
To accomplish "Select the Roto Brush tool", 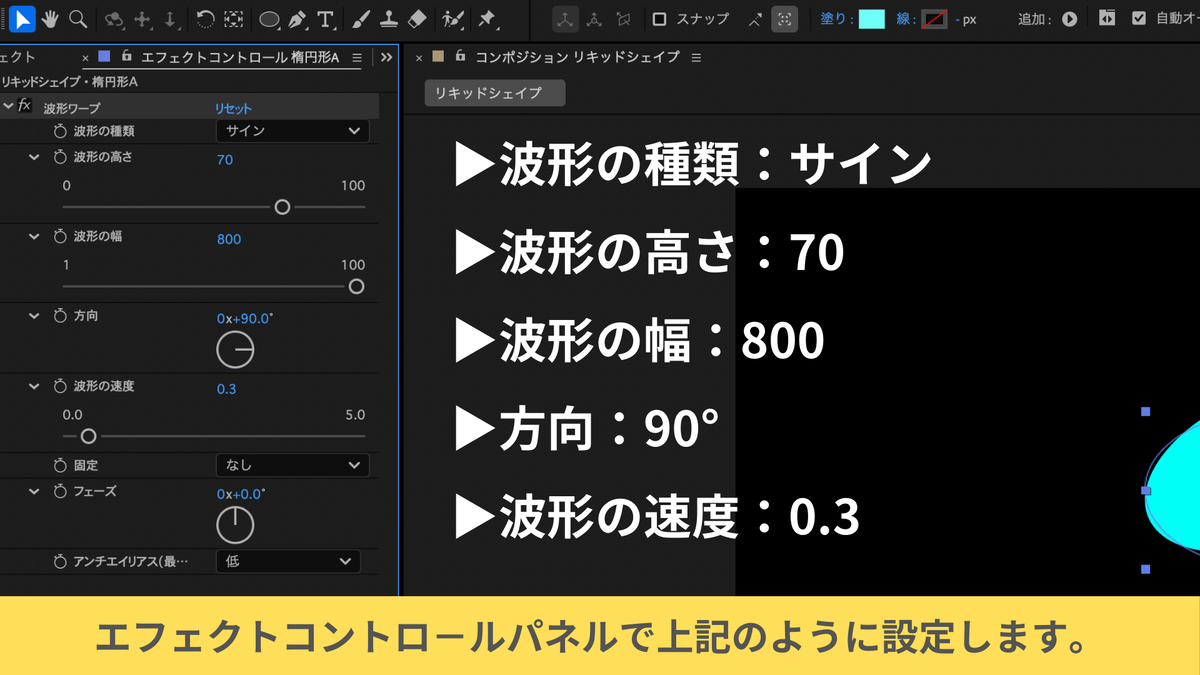I will (453, 19).
